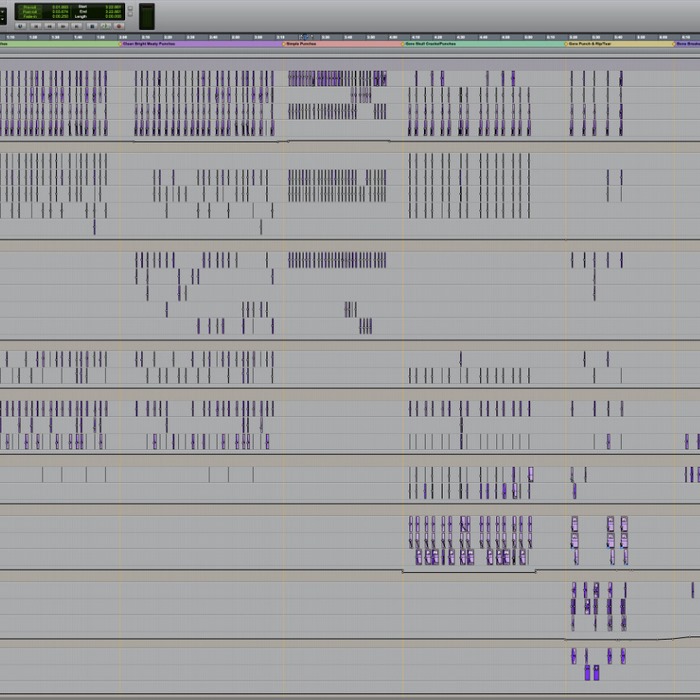Click the Rewind transport button
The width and height of the screenshot is (700, 700).
pos(50,26)
